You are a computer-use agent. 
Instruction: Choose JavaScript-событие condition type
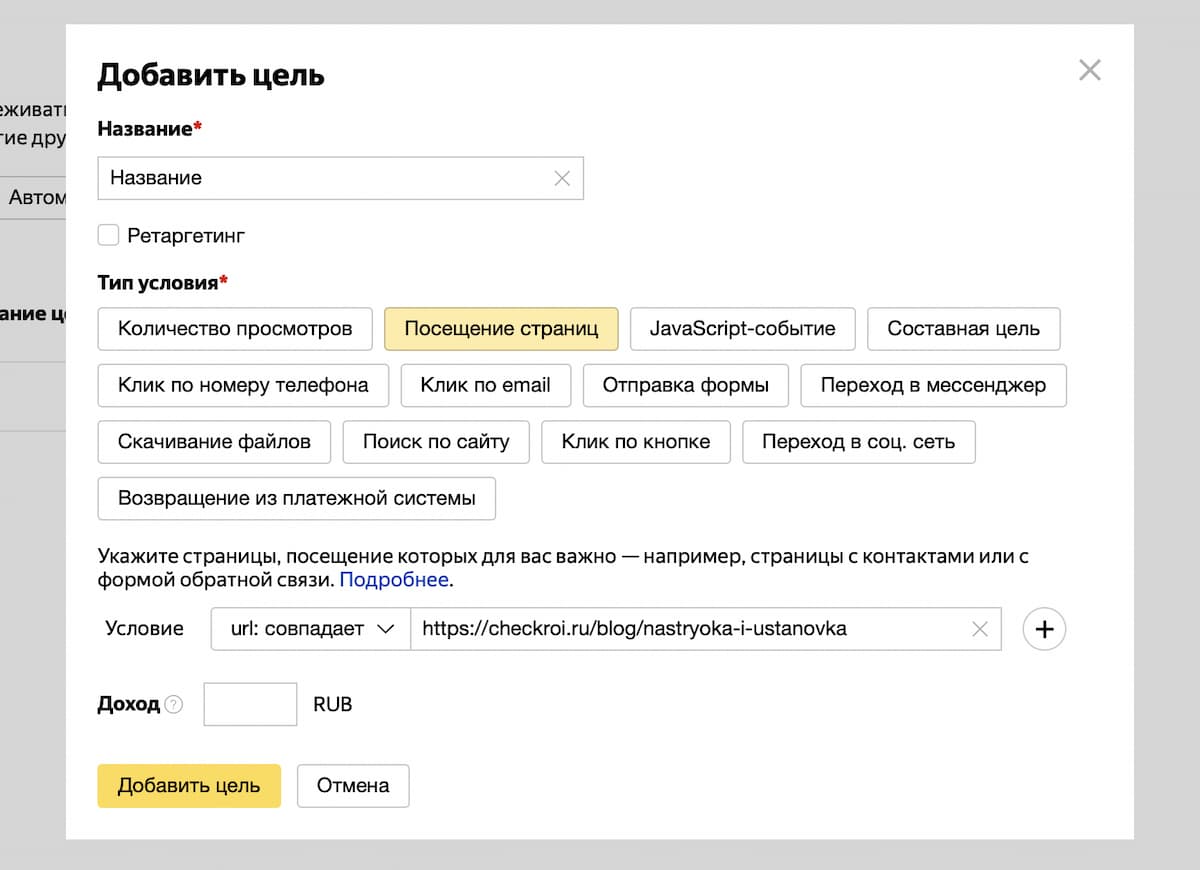[742, 328]
